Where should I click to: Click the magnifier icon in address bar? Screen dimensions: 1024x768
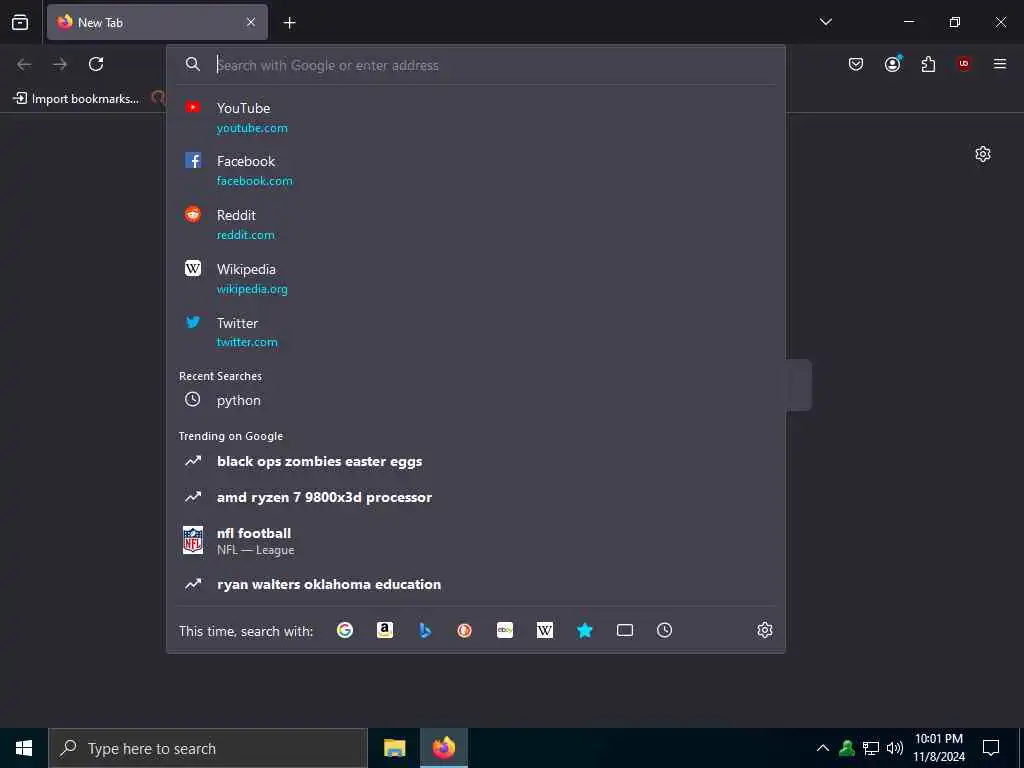click(x=193, y=64)
